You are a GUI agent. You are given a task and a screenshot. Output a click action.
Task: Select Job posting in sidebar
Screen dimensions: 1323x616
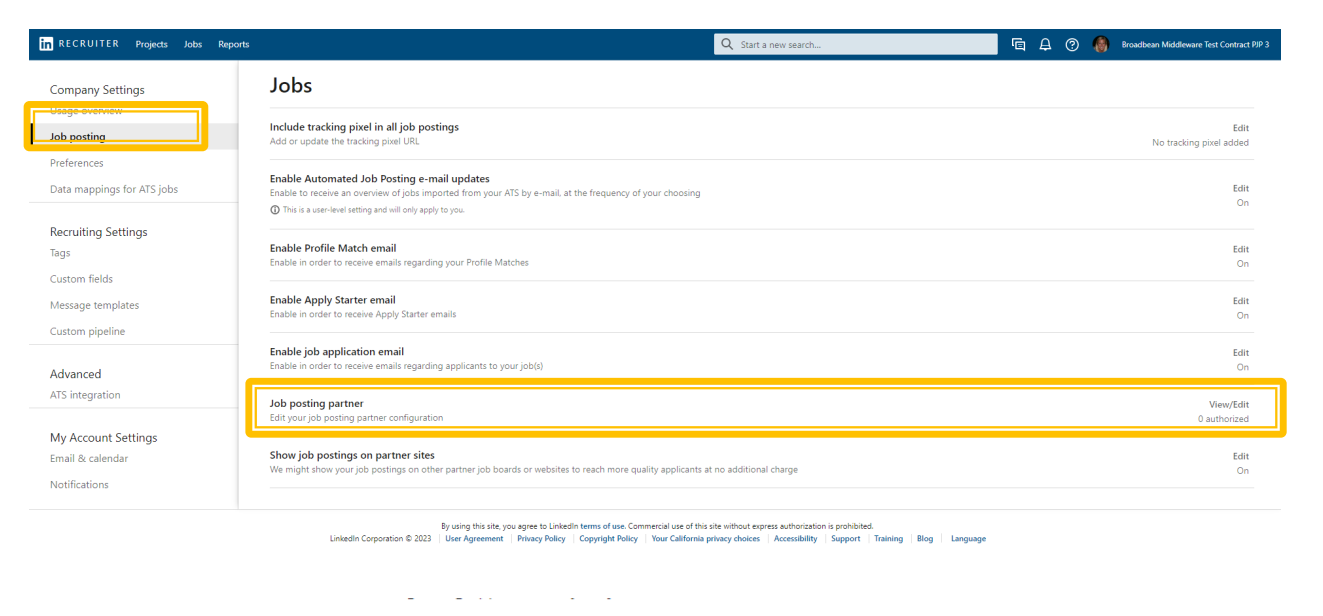pyautogui.click(x=78, y=137)
